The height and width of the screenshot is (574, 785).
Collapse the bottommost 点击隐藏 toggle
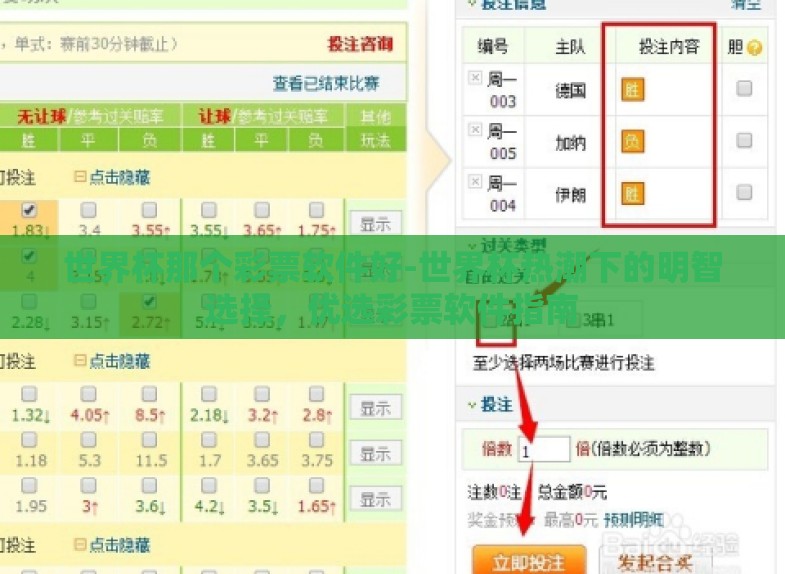pyautogui.click(x=113, y=544)
